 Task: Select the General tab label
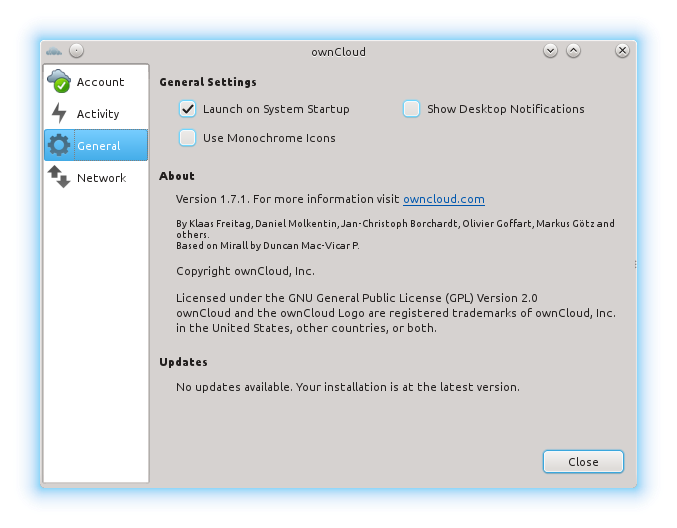tap(99, 146)
